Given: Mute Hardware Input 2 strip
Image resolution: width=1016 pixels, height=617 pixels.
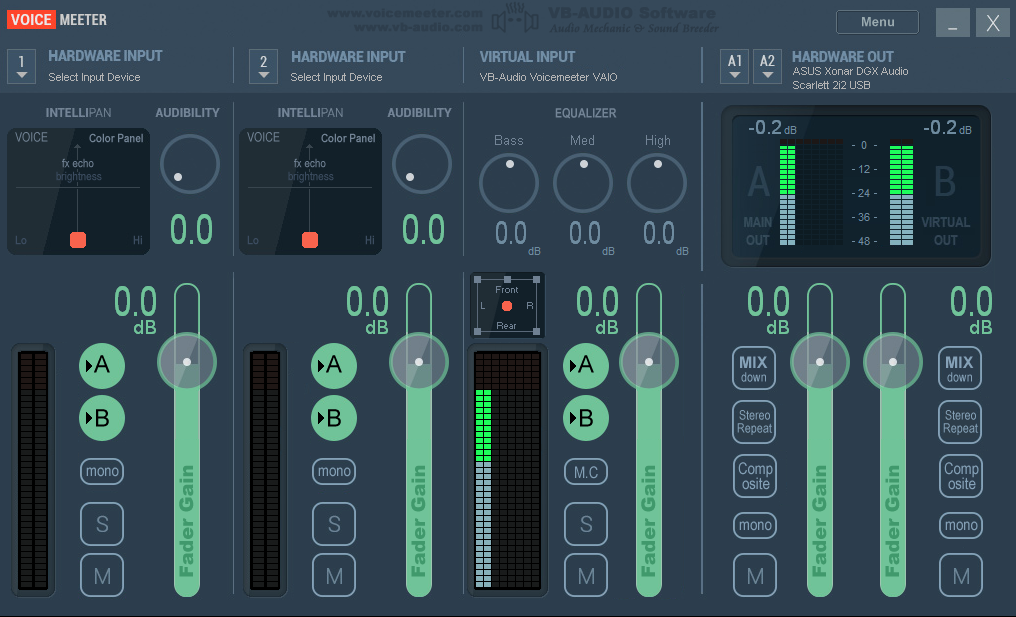Looking at the screenshot, I should point(334,576).
